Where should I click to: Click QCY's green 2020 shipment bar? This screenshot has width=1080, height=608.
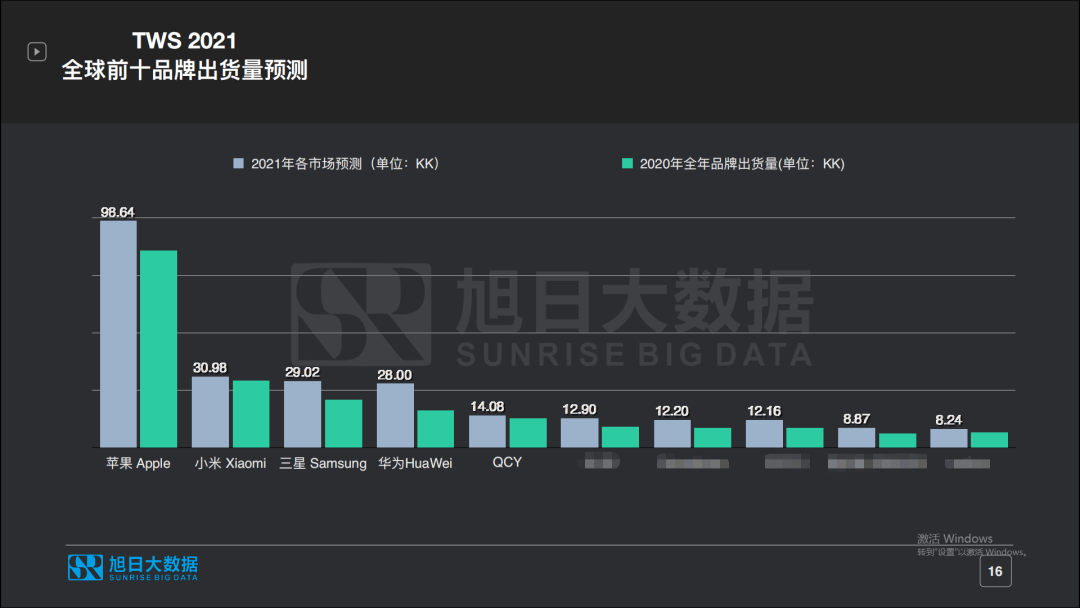528,432
